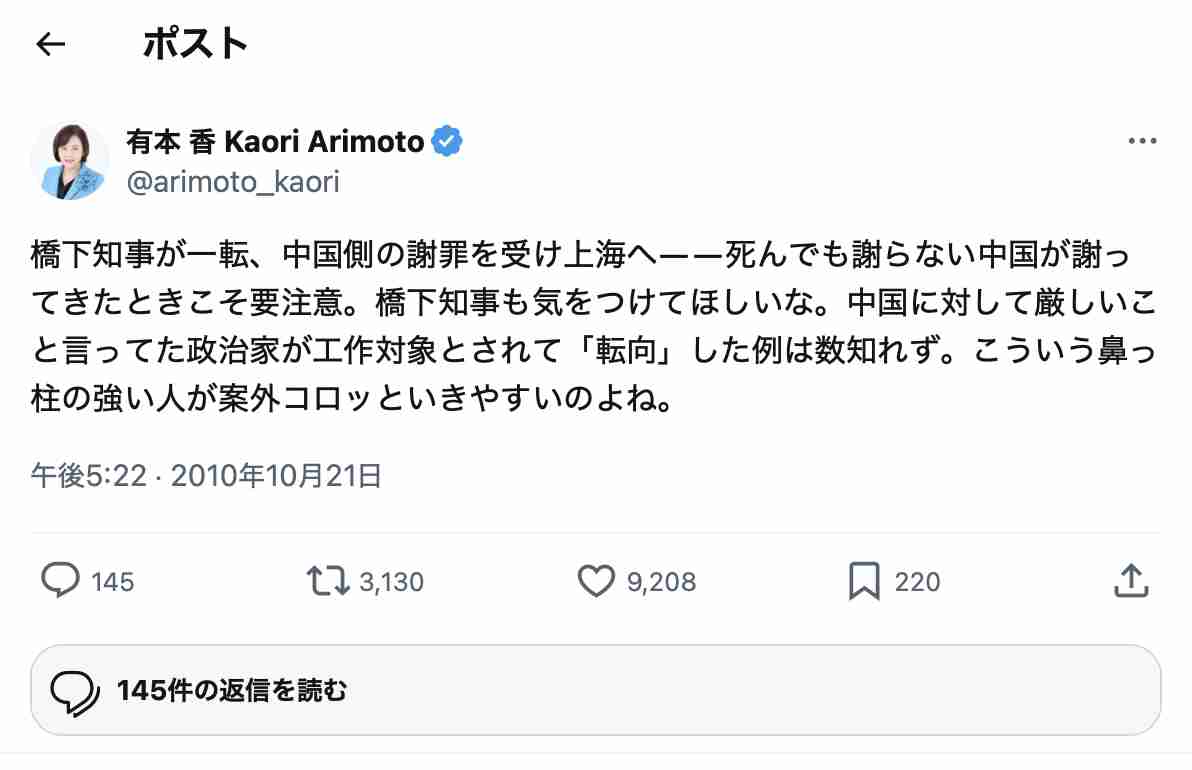Click the verified badge next to the name

pos(447,141)
